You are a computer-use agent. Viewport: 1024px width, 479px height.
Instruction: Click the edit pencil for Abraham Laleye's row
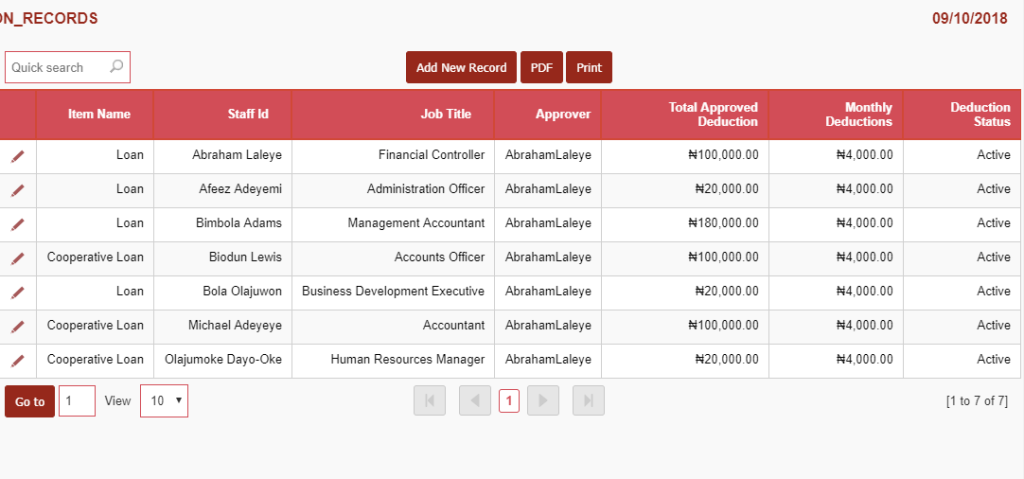click(x=17, y=156)
